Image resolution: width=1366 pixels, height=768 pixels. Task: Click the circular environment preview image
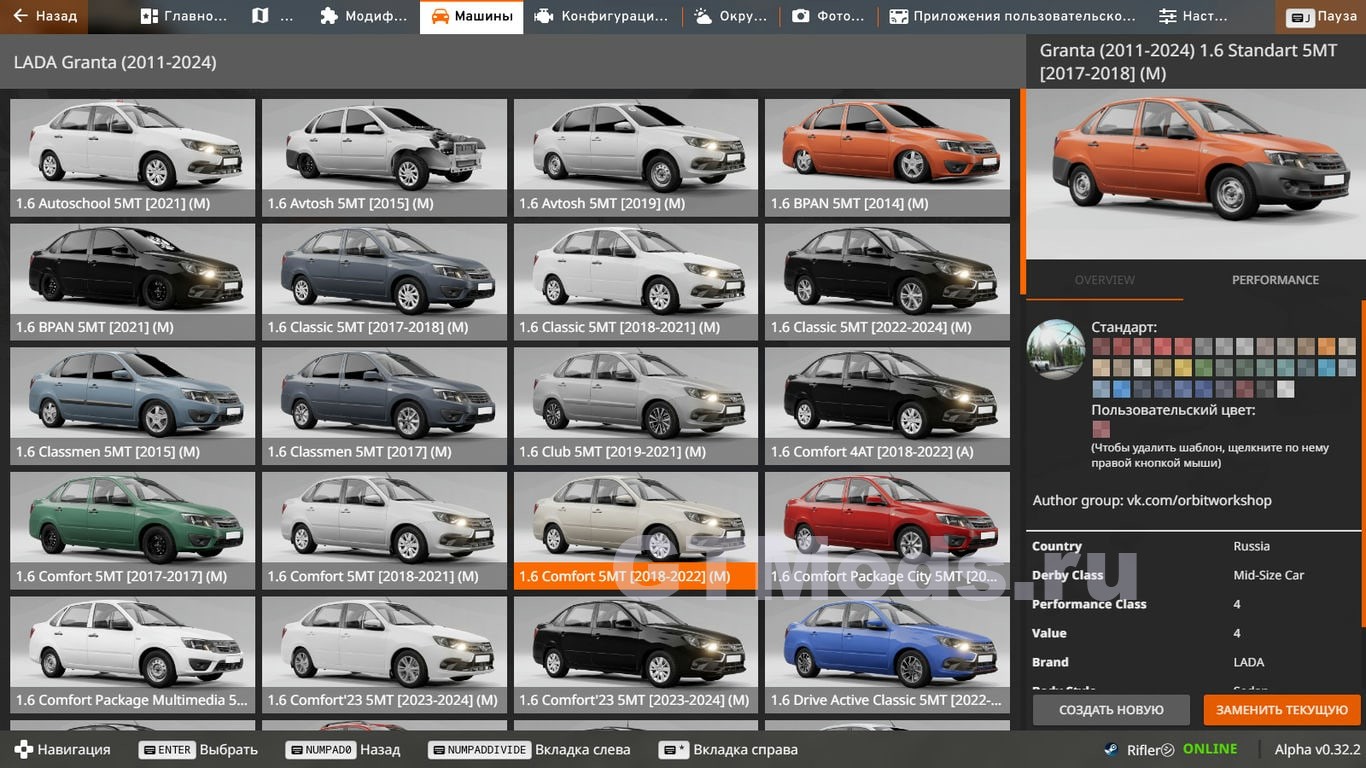1056,349
